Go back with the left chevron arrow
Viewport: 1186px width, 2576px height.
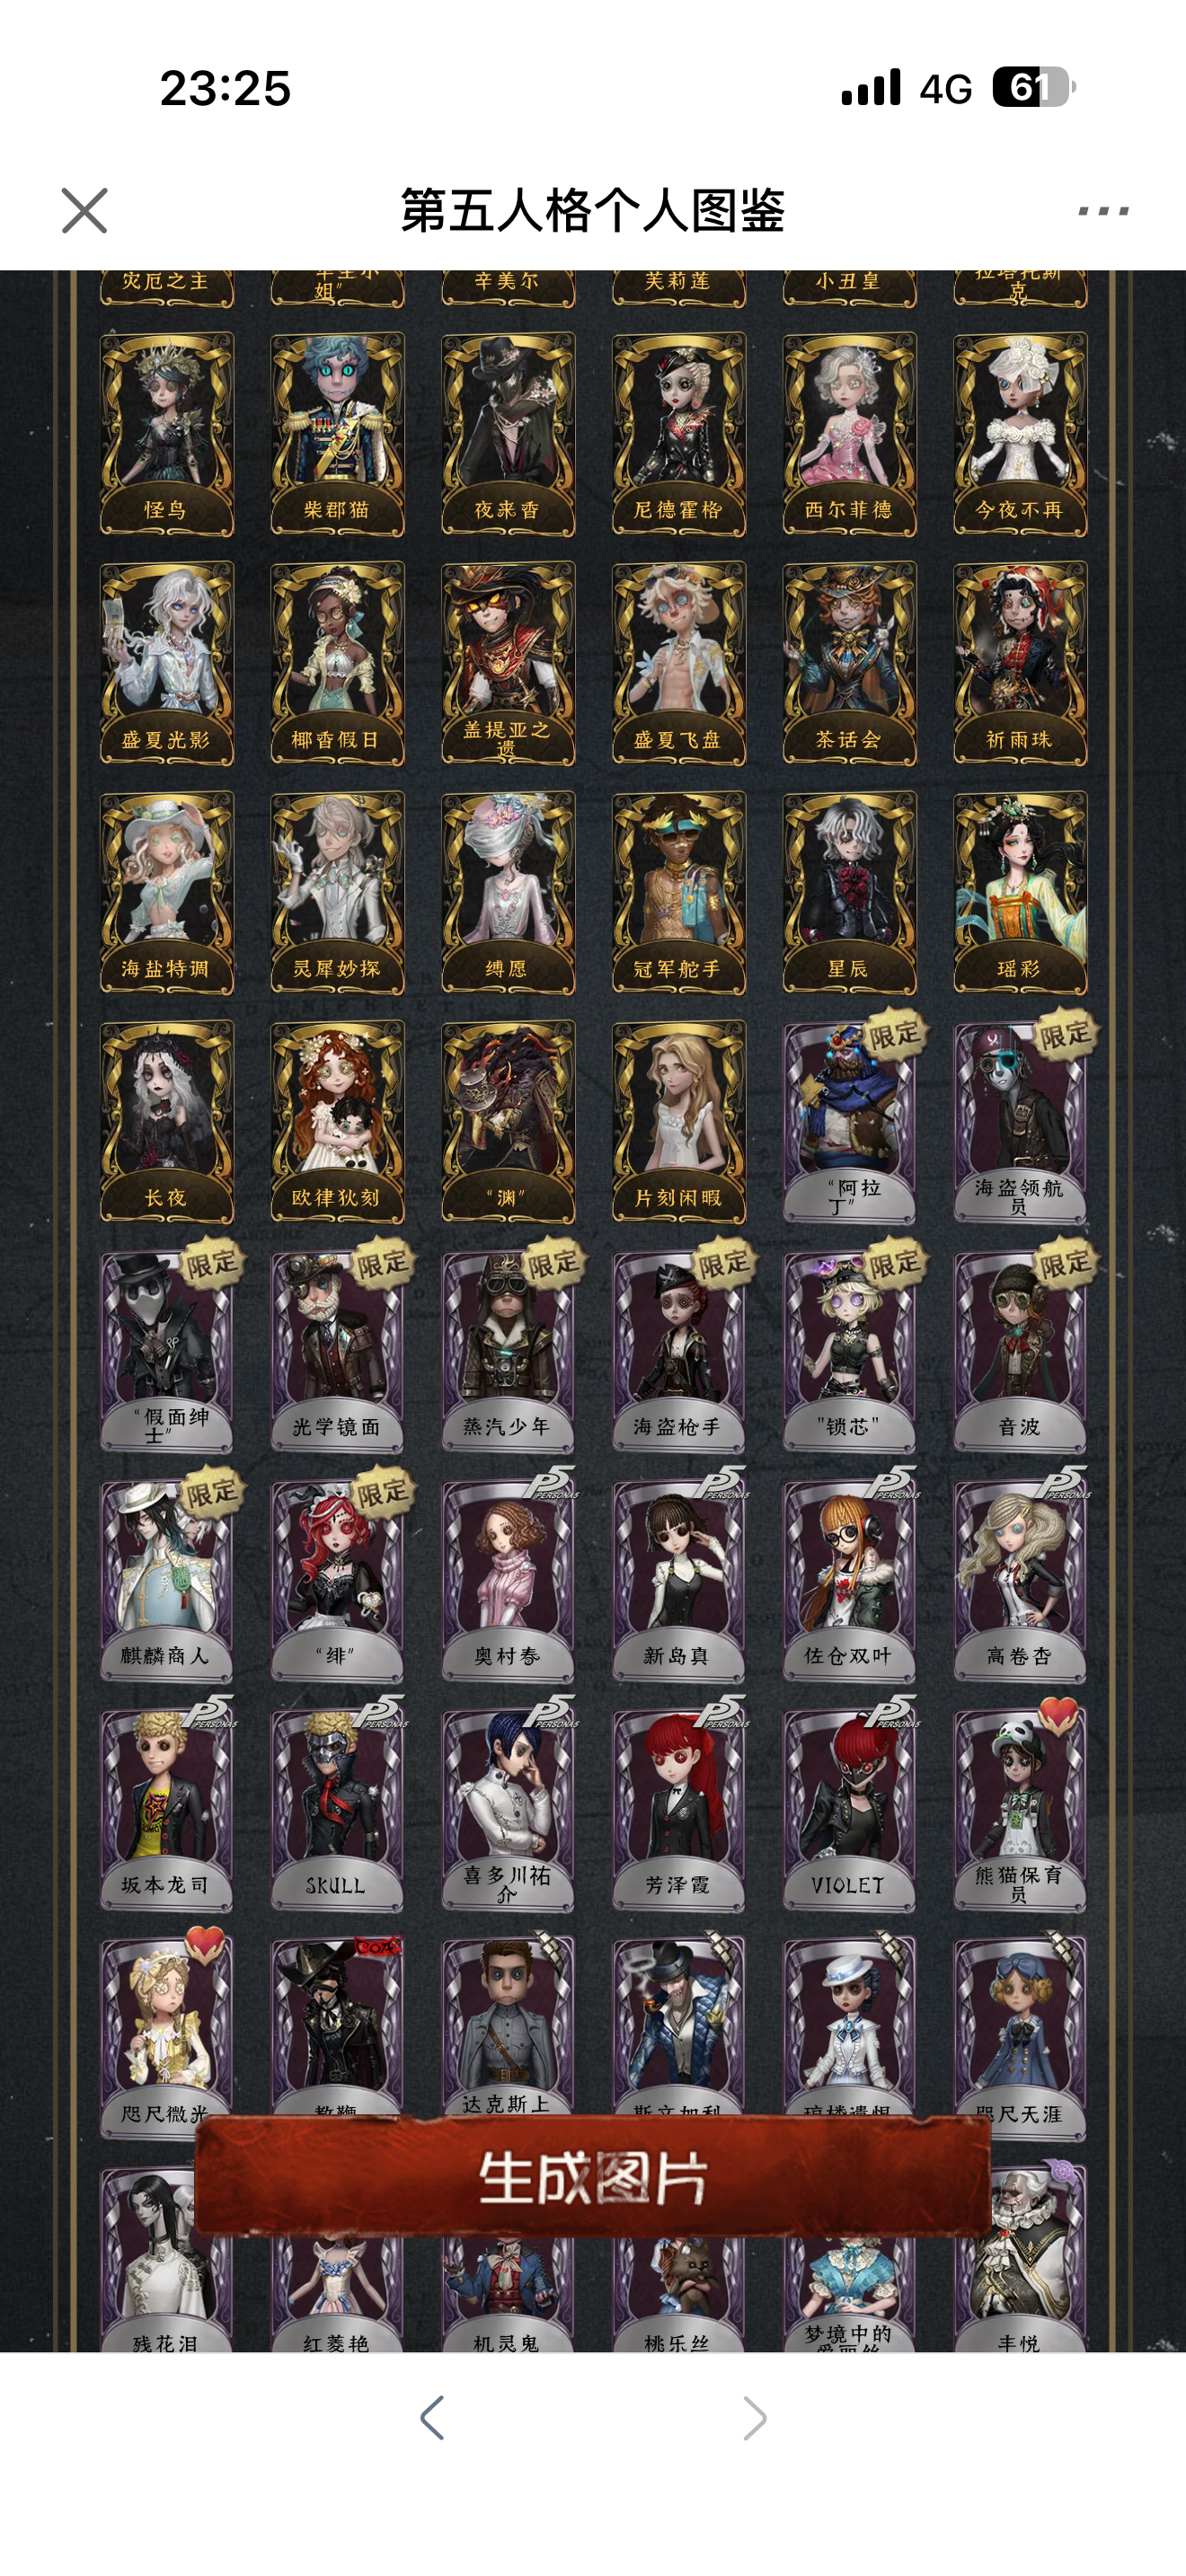[x=431, y=2418]
